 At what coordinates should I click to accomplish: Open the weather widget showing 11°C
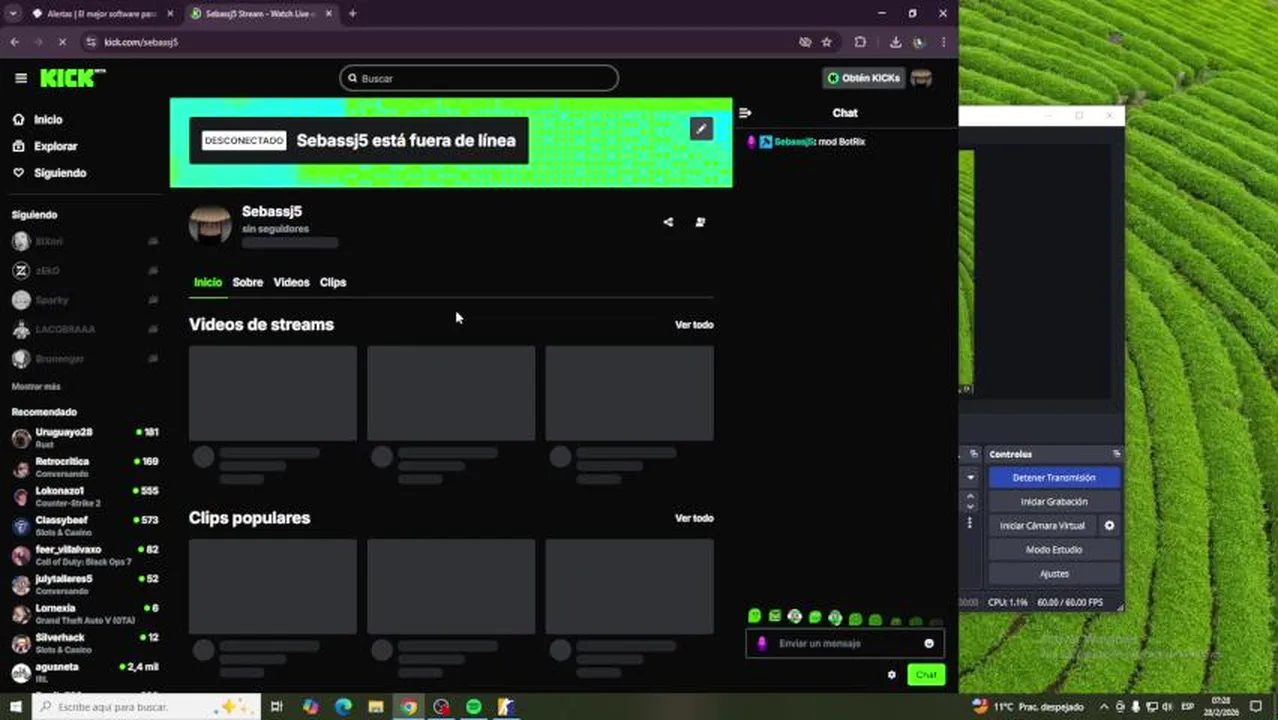tap(1029, 707)
